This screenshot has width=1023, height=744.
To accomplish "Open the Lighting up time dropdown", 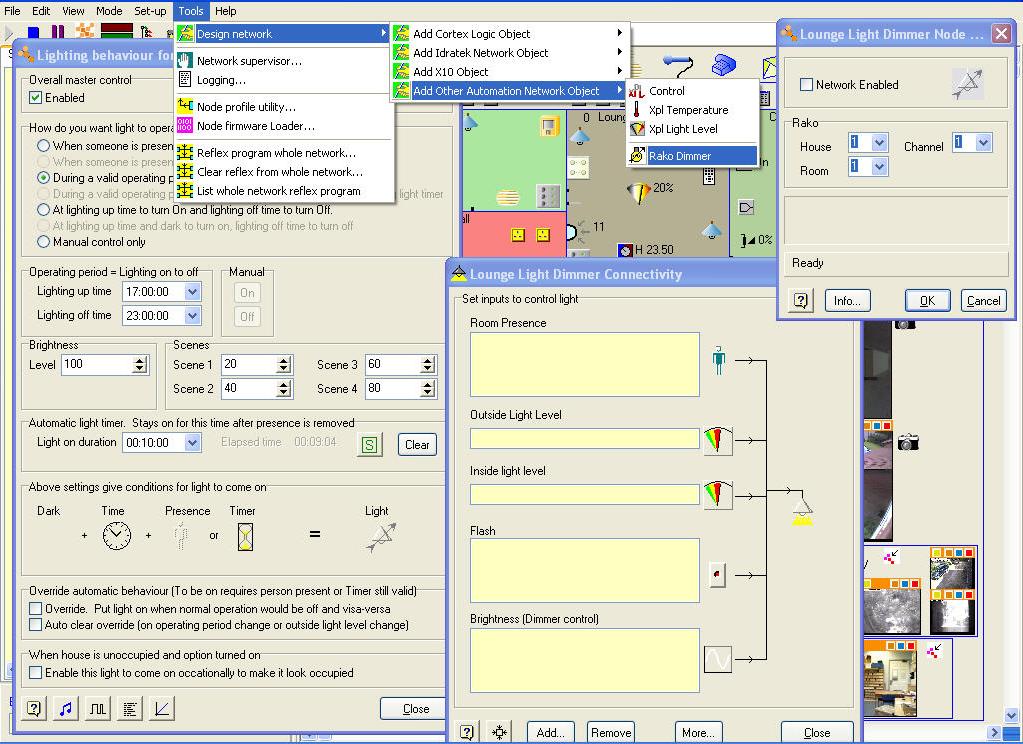I will click(192, 292).
